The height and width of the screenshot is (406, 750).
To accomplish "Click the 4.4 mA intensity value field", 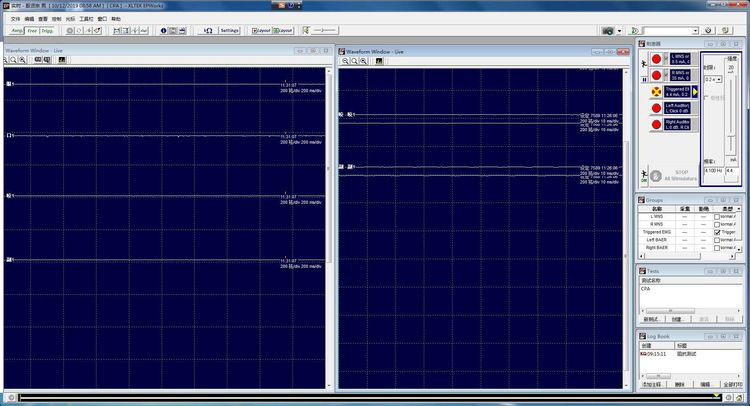I will pos(732,170).
